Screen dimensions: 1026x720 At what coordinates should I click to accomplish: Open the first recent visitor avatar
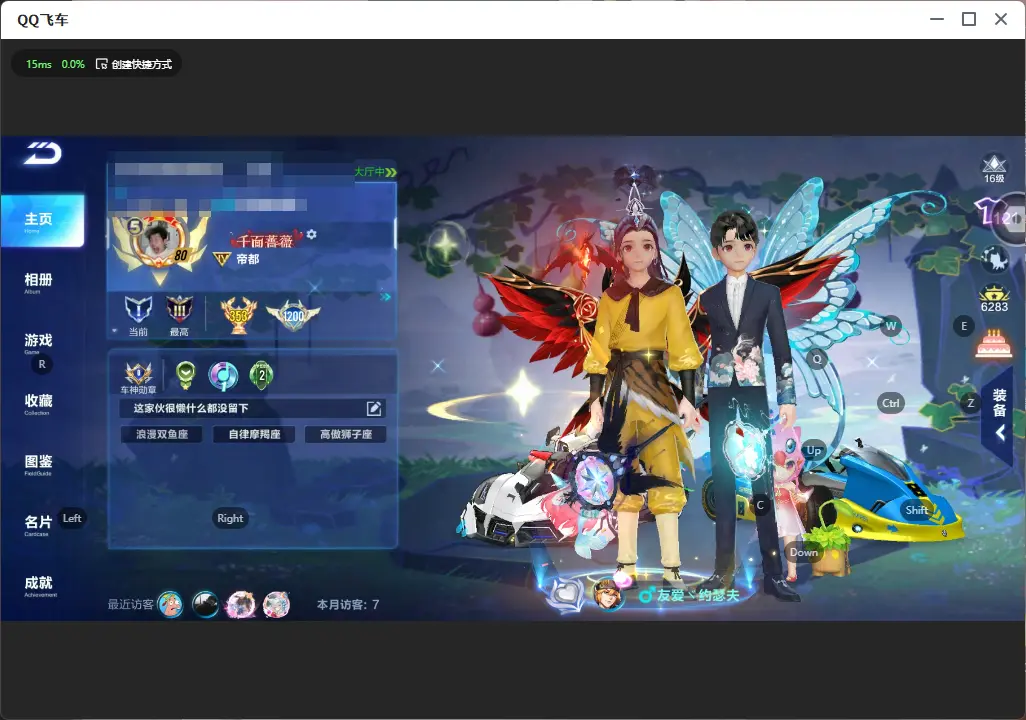171,604
